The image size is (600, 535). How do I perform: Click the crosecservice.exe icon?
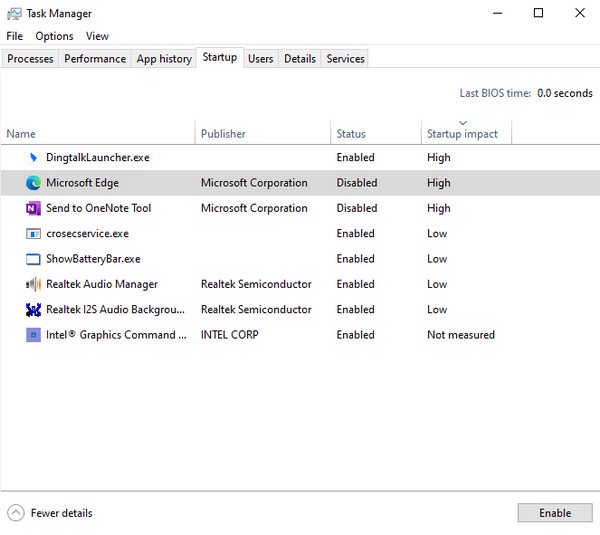(33, 233)
